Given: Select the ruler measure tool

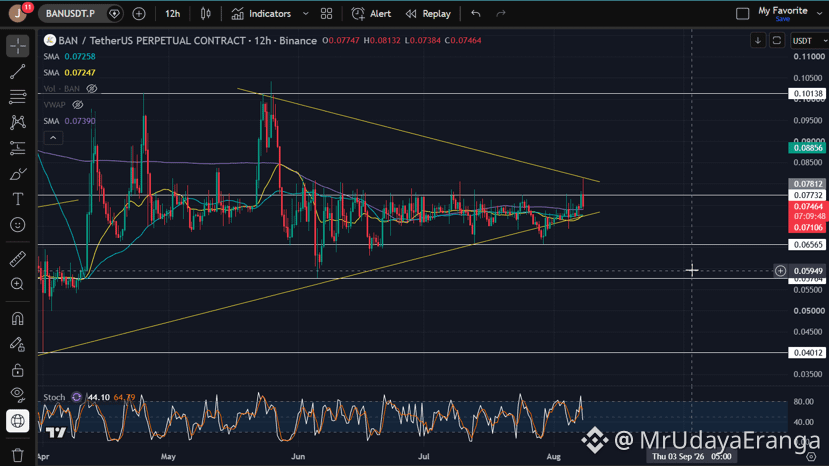Looking at the screenshot, I should point(17,259).
